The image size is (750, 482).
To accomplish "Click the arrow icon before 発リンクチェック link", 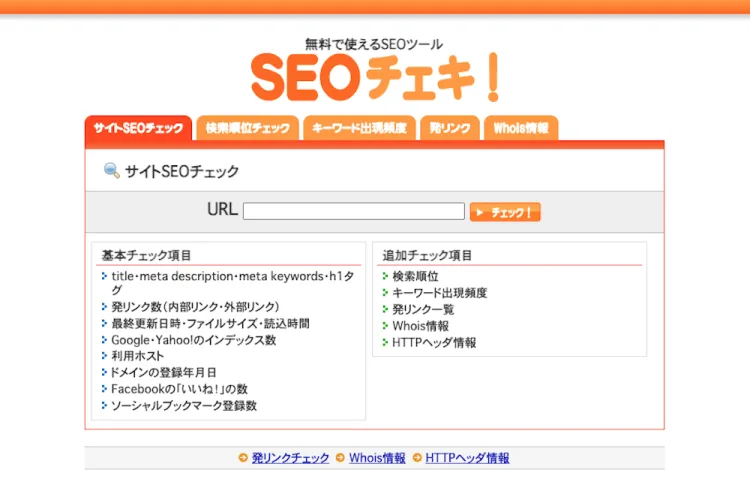I will click(243, 458).
